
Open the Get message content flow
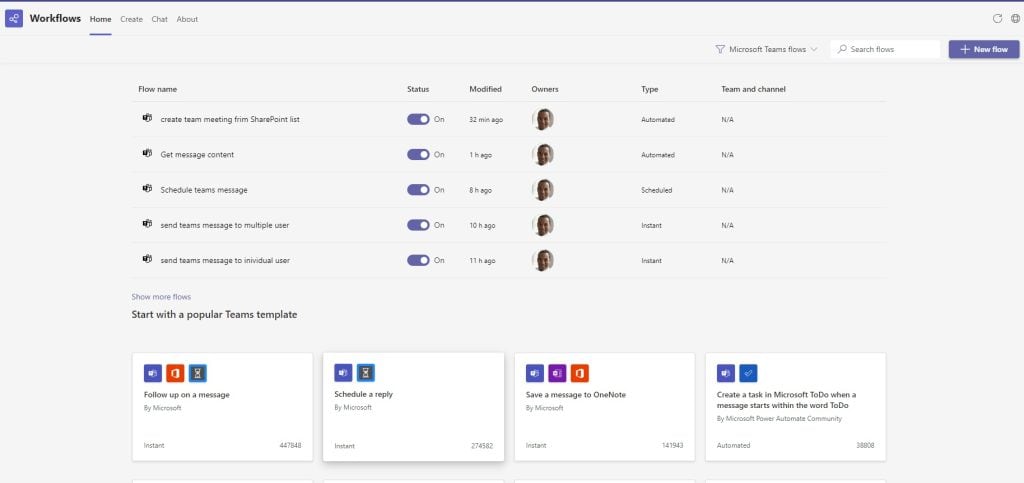point(197,155)
